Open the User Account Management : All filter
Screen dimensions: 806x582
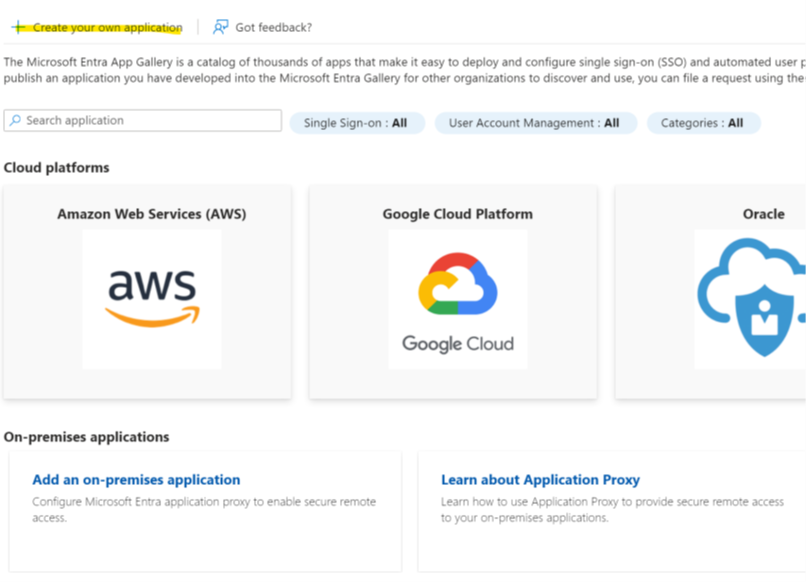(536, 123)
